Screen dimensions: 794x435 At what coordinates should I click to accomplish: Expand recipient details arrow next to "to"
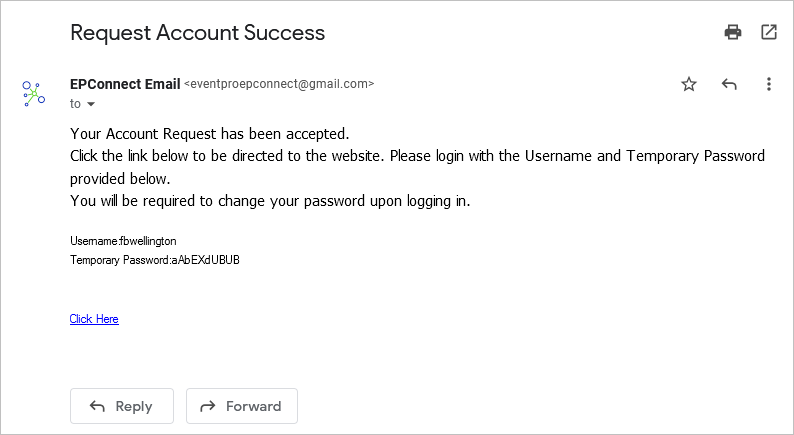click(x=91, y=104)
